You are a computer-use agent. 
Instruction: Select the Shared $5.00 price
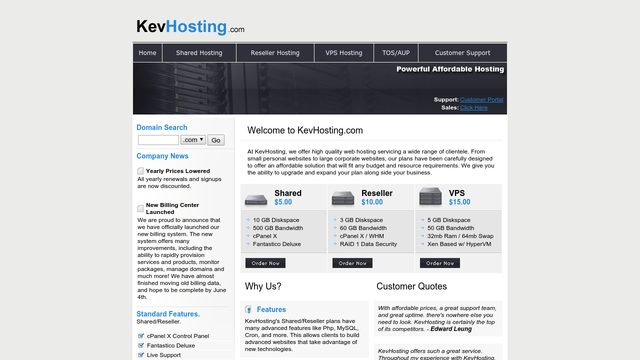[283, 202]
